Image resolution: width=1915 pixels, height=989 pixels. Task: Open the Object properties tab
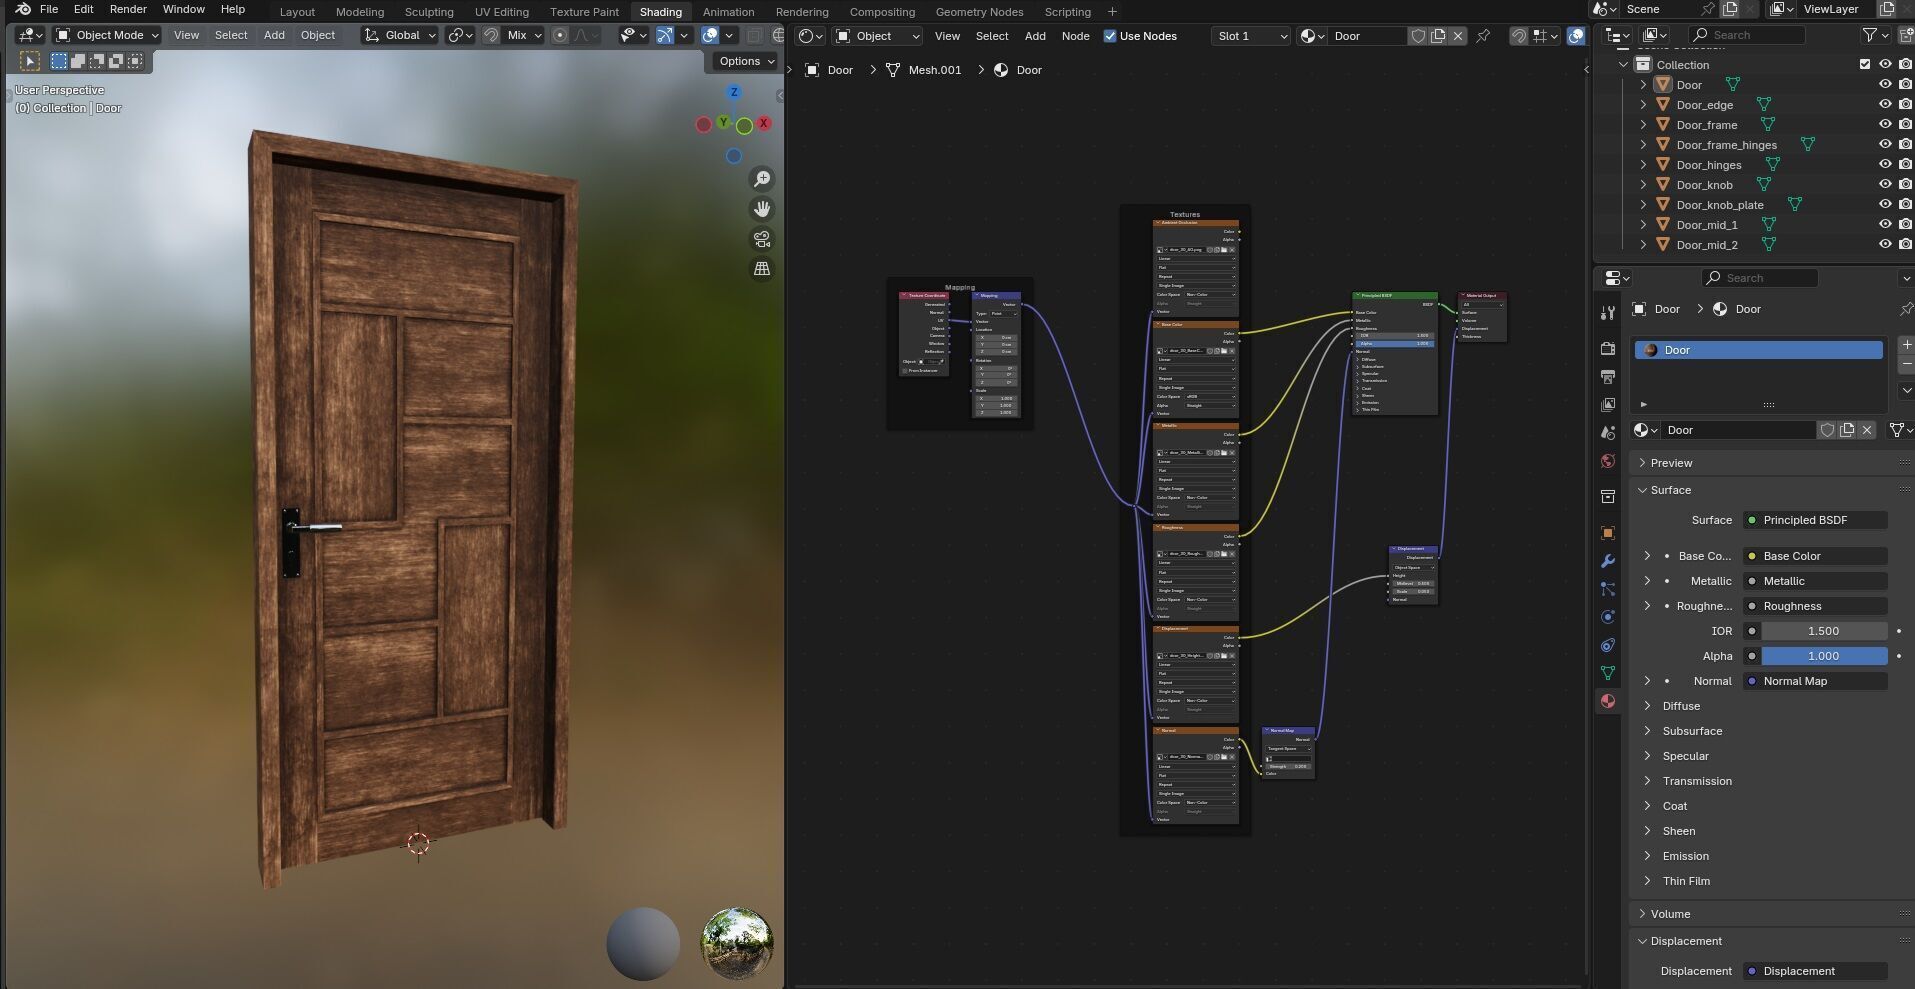point(1608,533)
